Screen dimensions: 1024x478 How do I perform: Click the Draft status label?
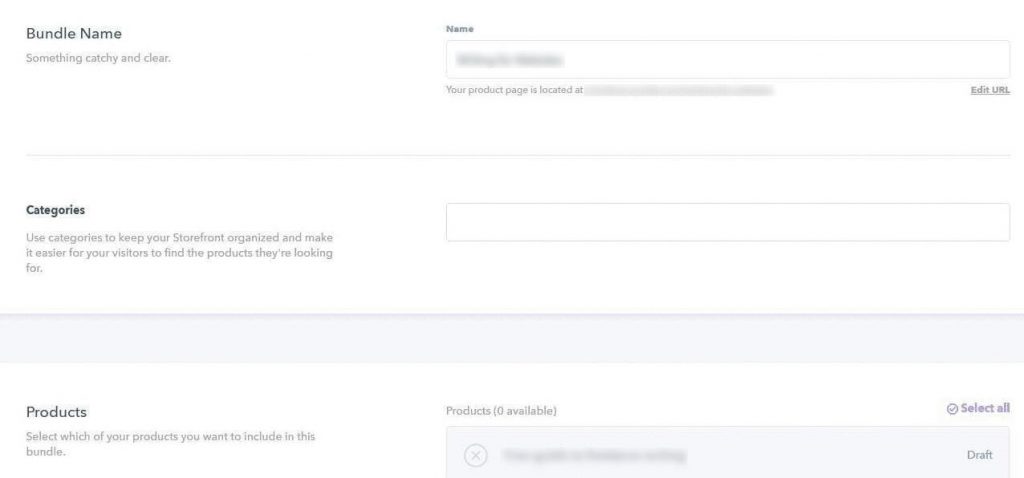[x=979, y=455]
